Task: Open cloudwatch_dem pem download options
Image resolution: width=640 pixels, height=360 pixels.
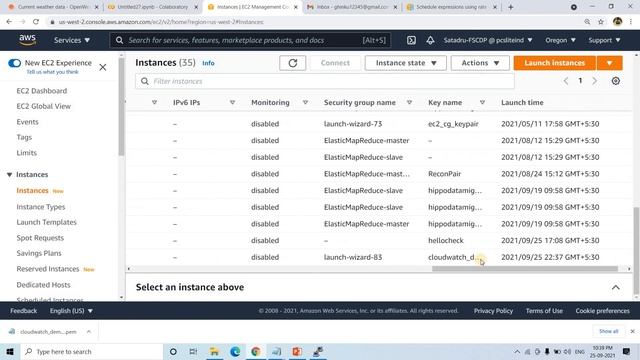Action: (89, 331)
